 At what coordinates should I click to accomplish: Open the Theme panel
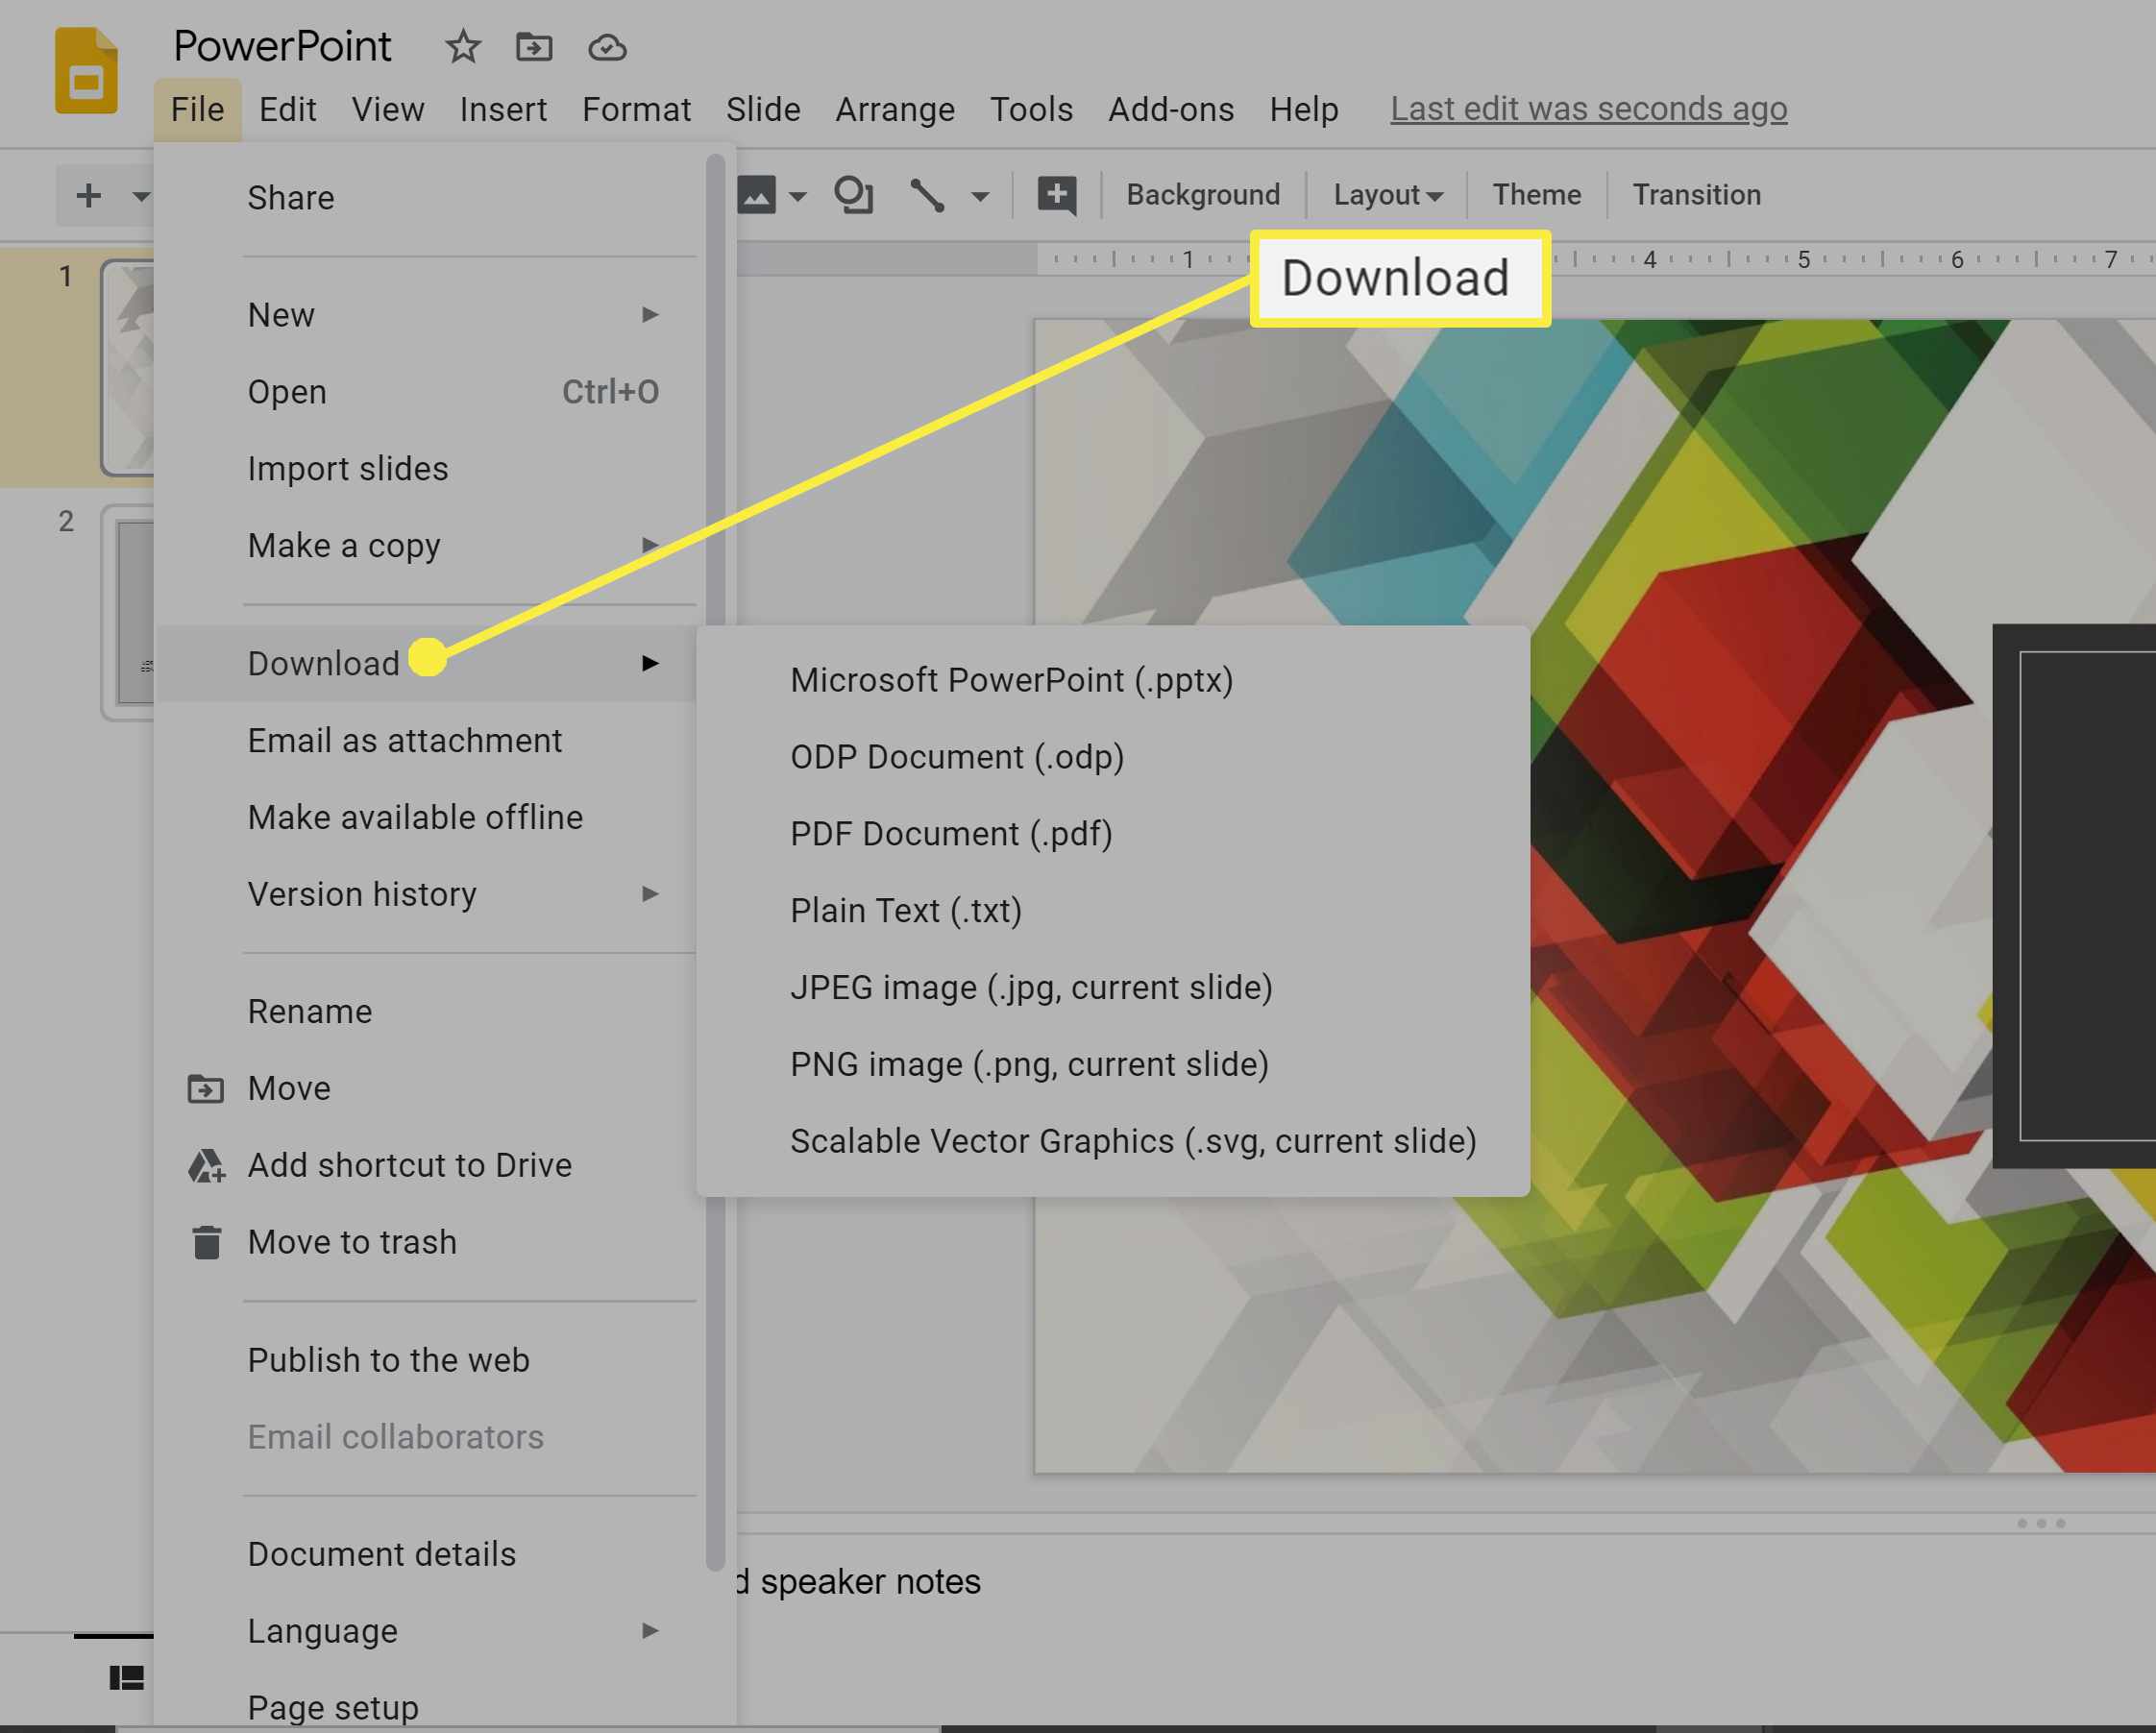coord(1533,194)
